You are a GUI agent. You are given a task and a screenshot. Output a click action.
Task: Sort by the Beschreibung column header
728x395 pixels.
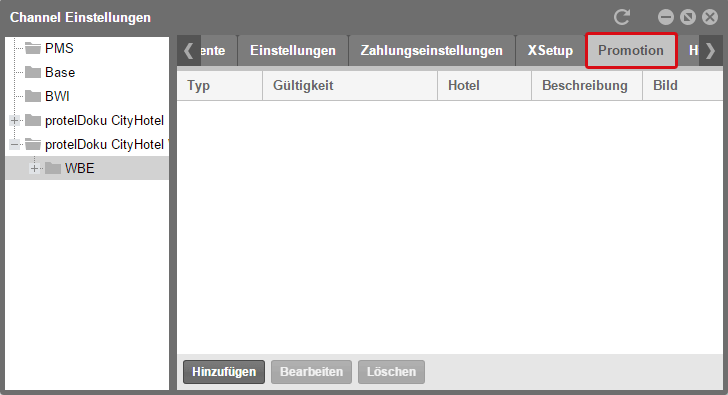pyautogui.click(x=587, y=85)
